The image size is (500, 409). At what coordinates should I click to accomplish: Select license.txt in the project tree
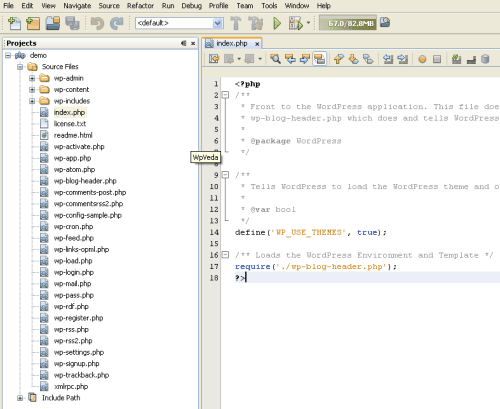(x=70, y=124)
